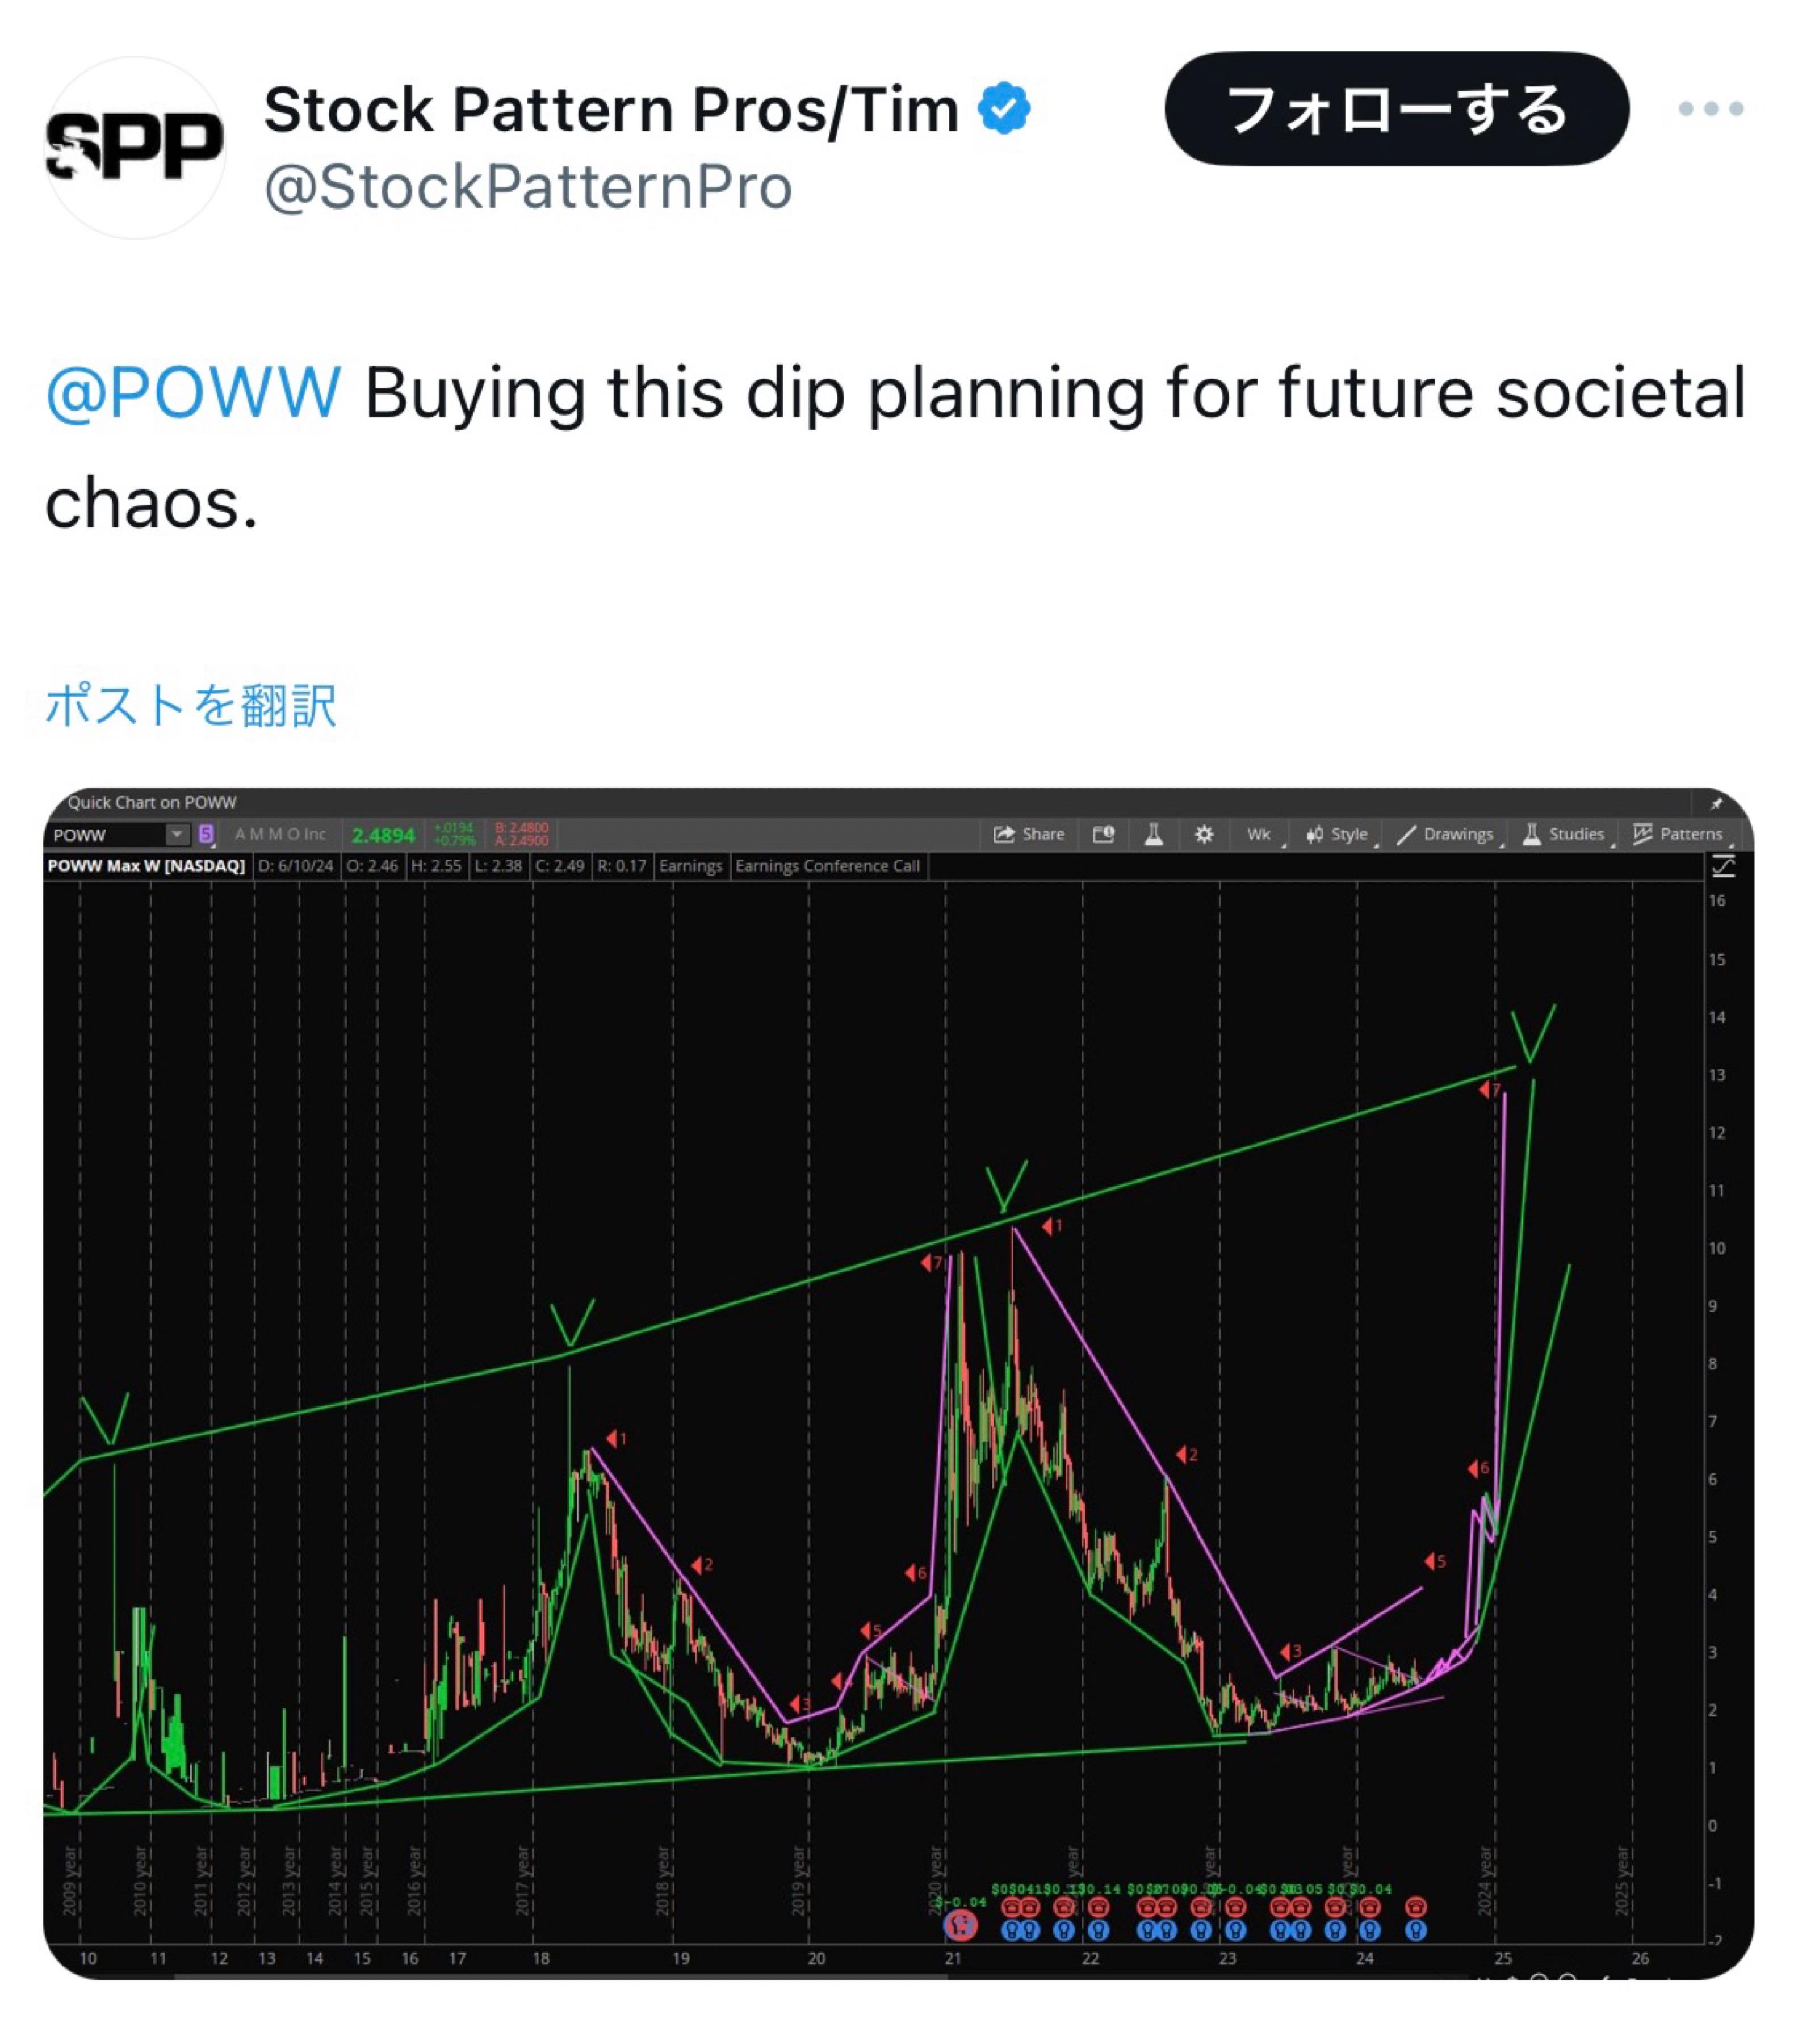1798x2044 pixels.
Task: Click the ポストを翻訳 translate link
Action: coord(191,705)
